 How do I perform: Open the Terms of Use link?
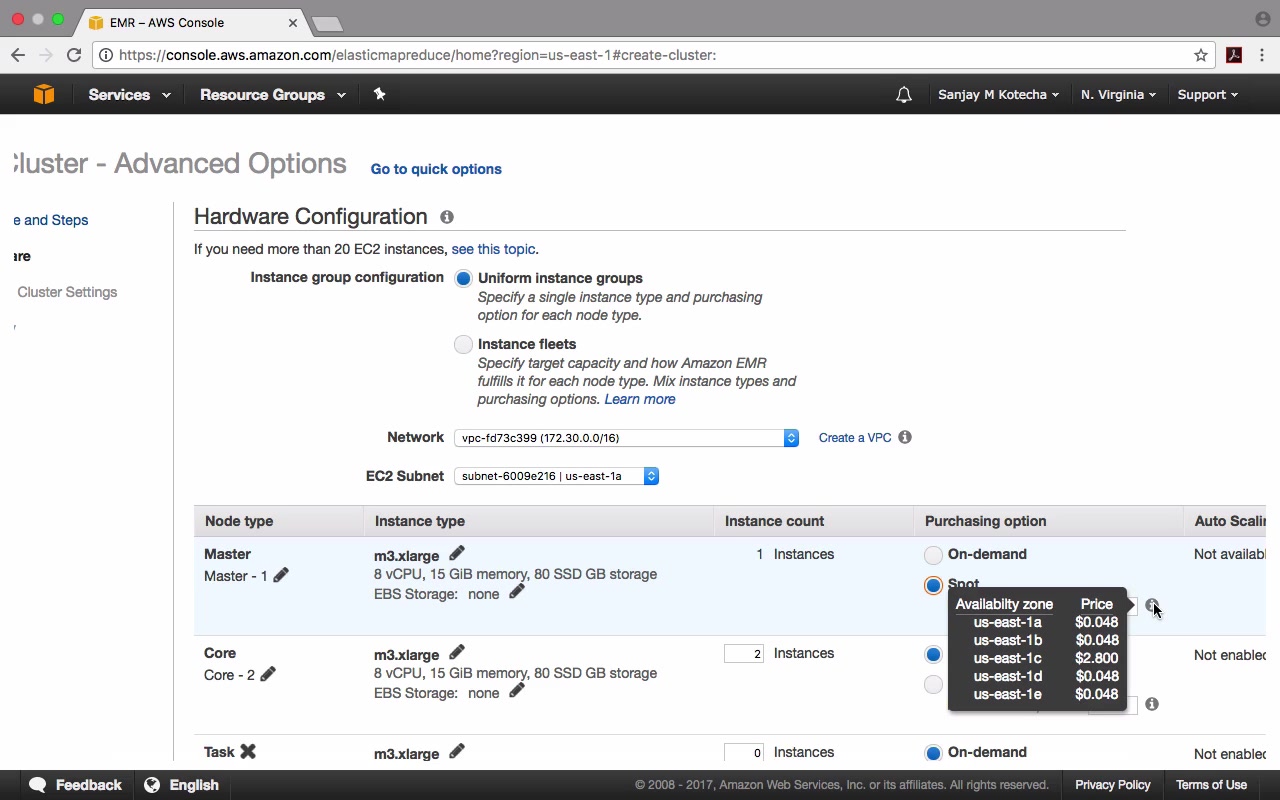(1211, 785)
